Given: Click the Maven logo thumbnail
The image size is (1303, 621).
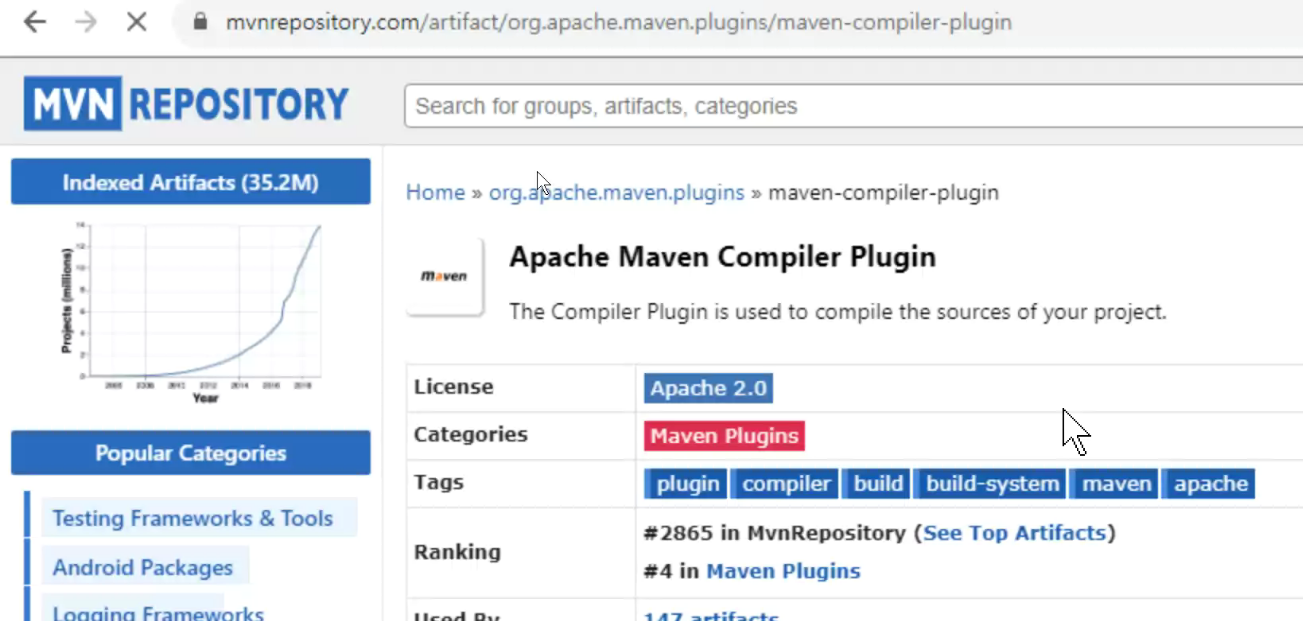Looking at the screenshot, I should tap(445, 277).
